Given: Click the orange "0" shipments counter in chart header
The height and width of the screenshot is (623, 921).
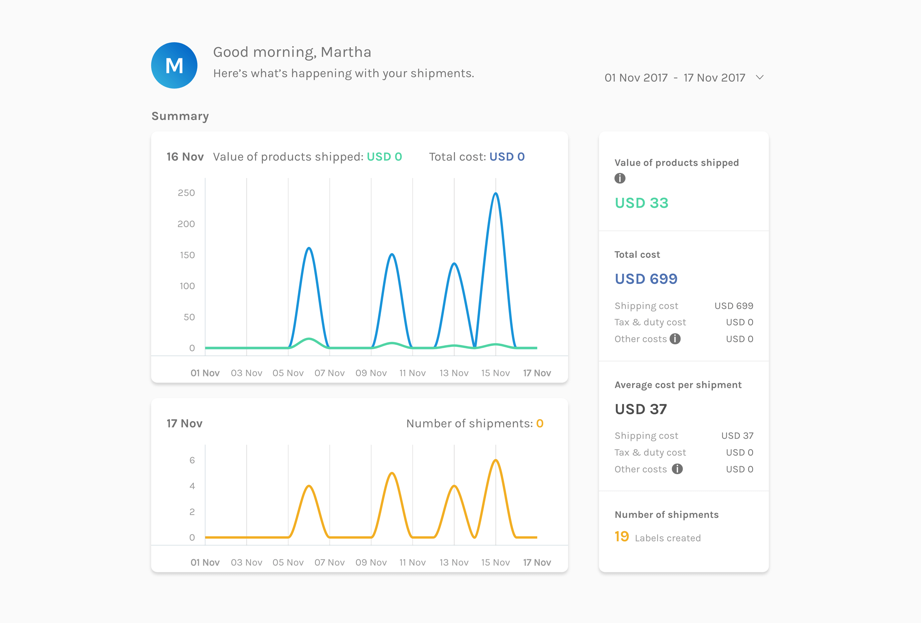Looking at the screenshot, I should click(539, 423).
